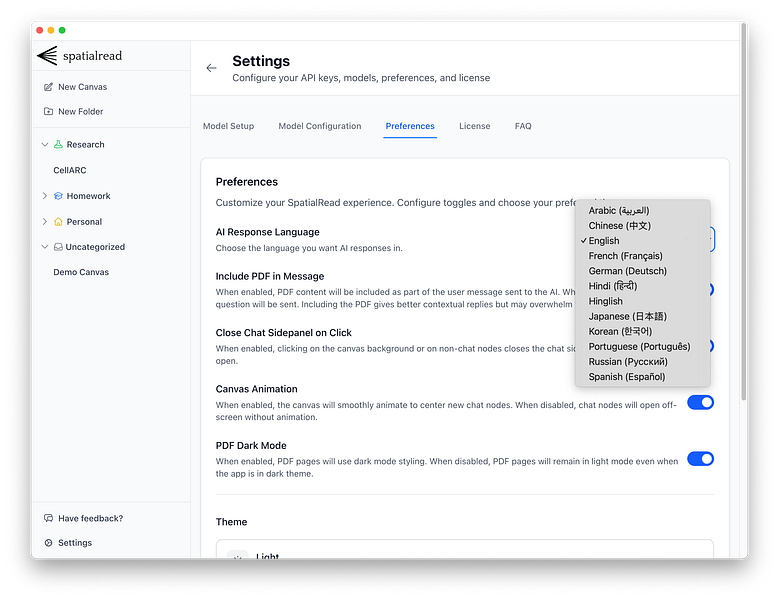Select the Personal folder label
This screenshot has height=600, width=779.
click(84, 222)
